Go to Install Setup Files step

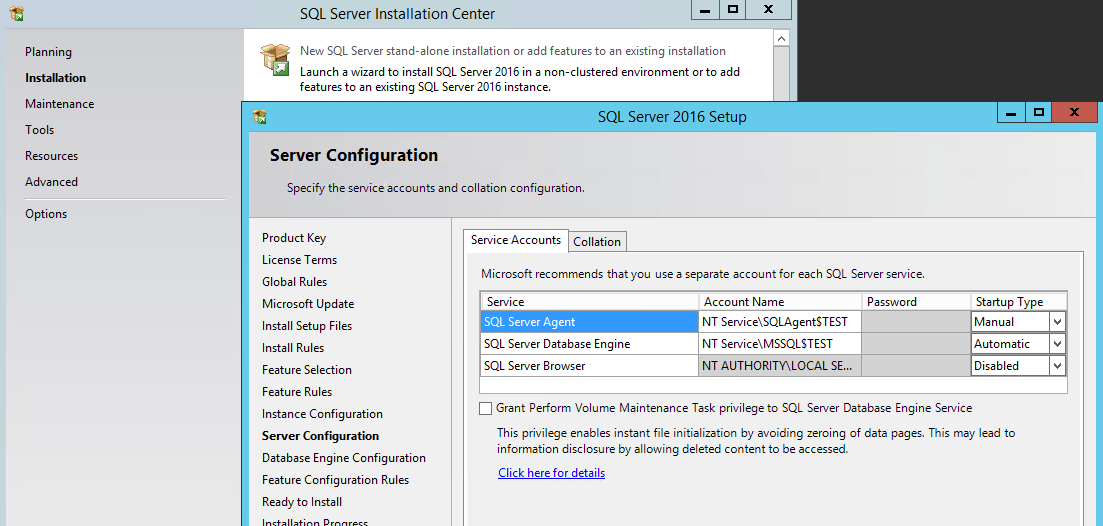pyautogui.click(x=307, y=326)
